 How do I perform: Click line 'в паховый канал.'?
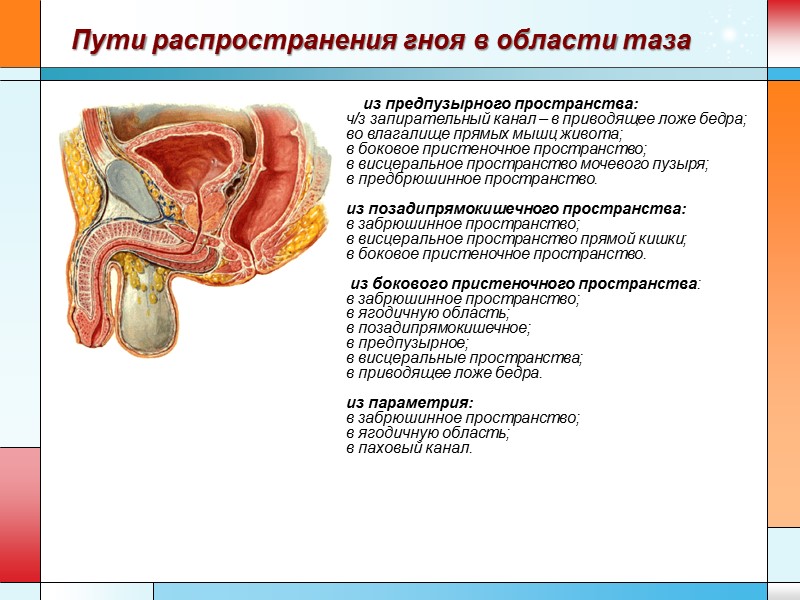point(409,448)
